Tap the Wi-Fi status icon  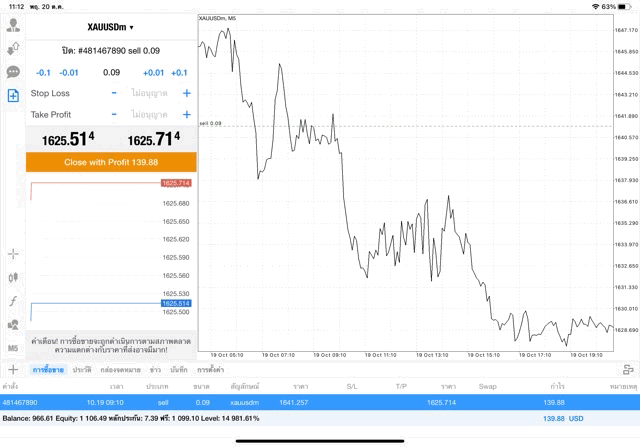(x=596, y=7)
